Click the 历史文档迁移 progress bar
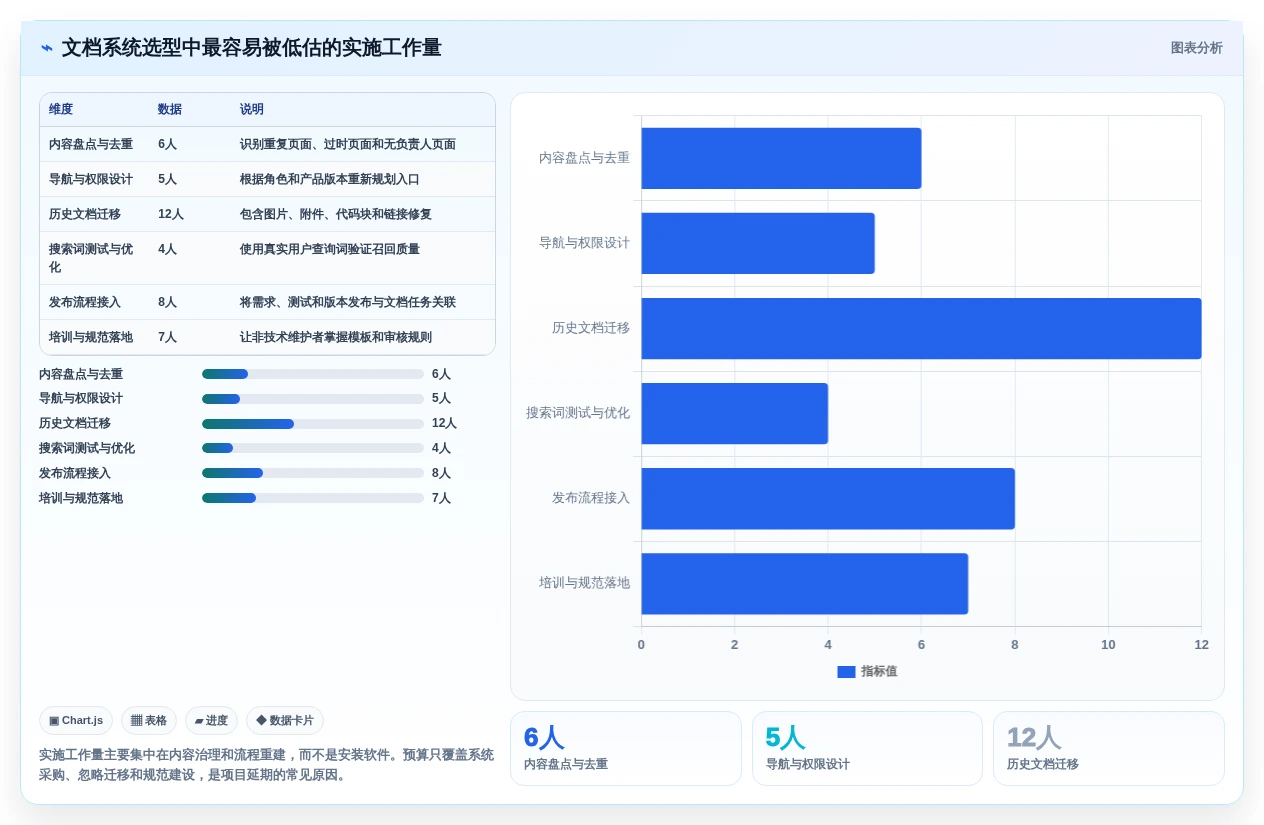 [x=313, y=423]
